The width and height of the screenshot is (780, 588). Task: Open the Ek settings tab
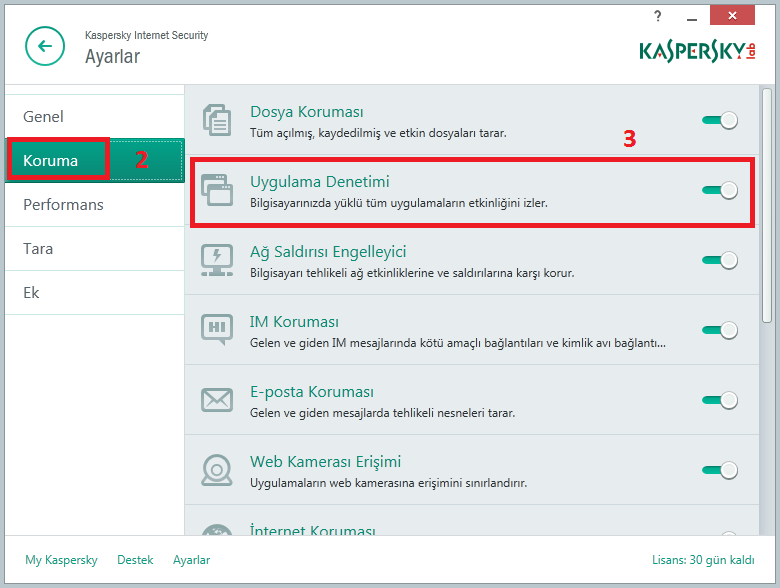click(95, 293)
